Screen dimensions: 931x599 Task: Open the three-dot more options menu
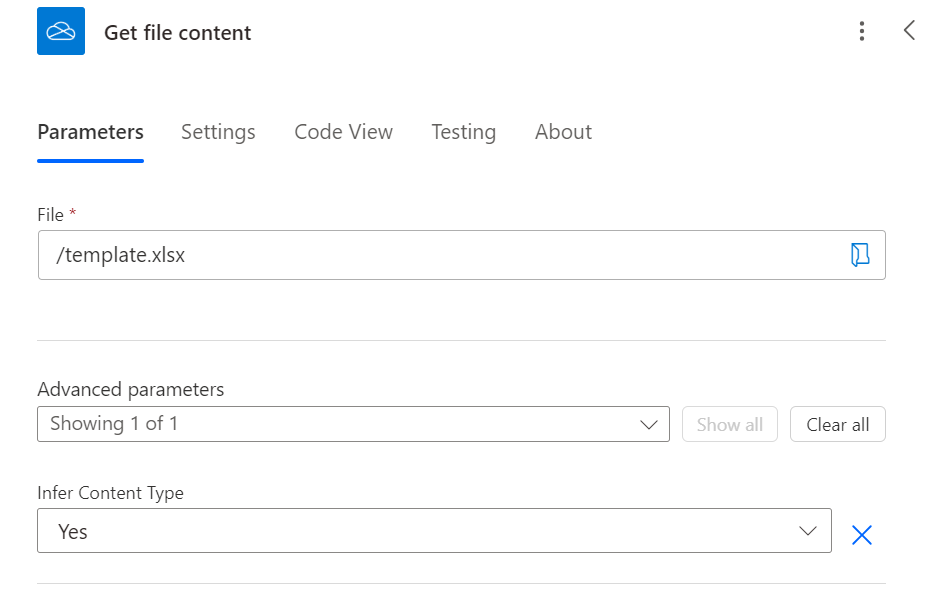862,32
